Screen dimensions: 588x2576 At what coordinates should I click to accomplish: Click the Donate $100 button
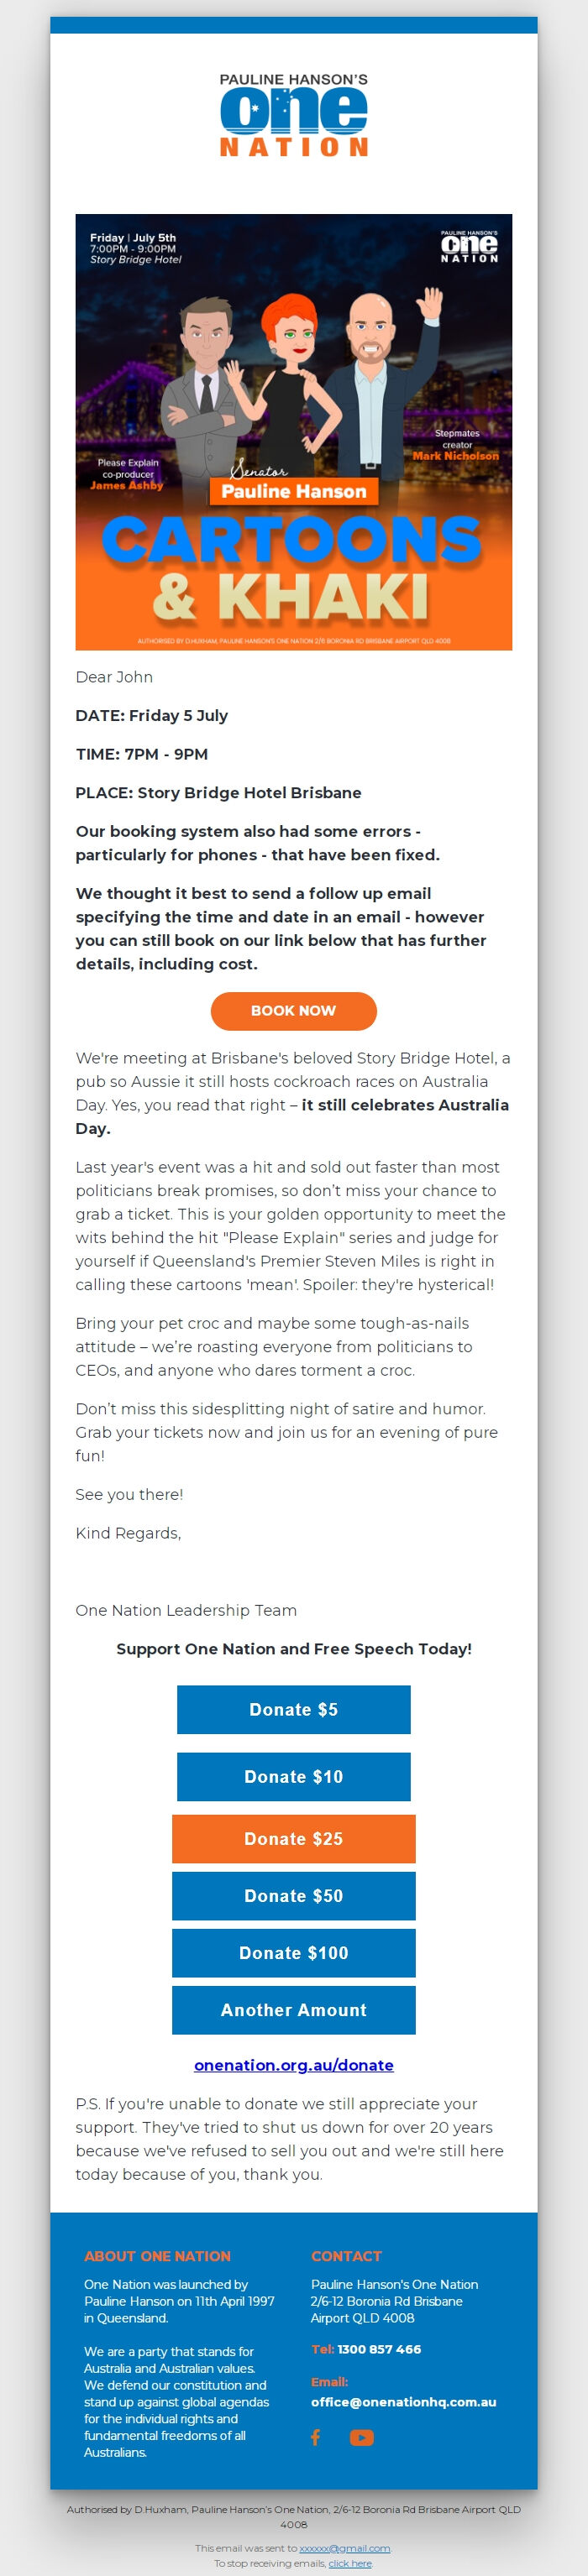pyautogui.click(x=294, y=1953)
